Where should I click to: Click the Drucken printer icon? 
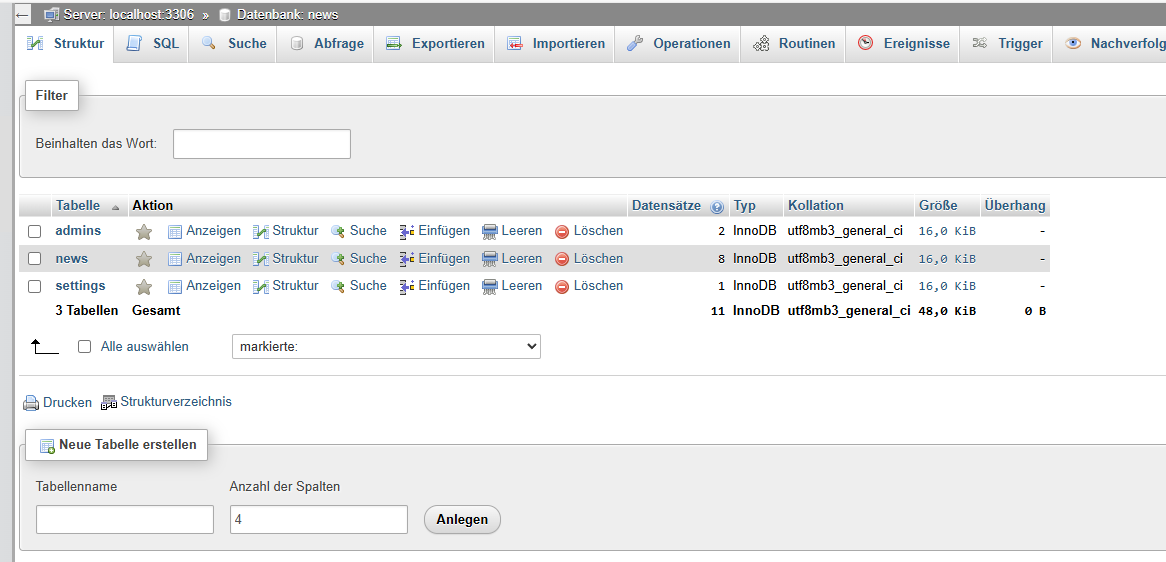coord(31,403)
